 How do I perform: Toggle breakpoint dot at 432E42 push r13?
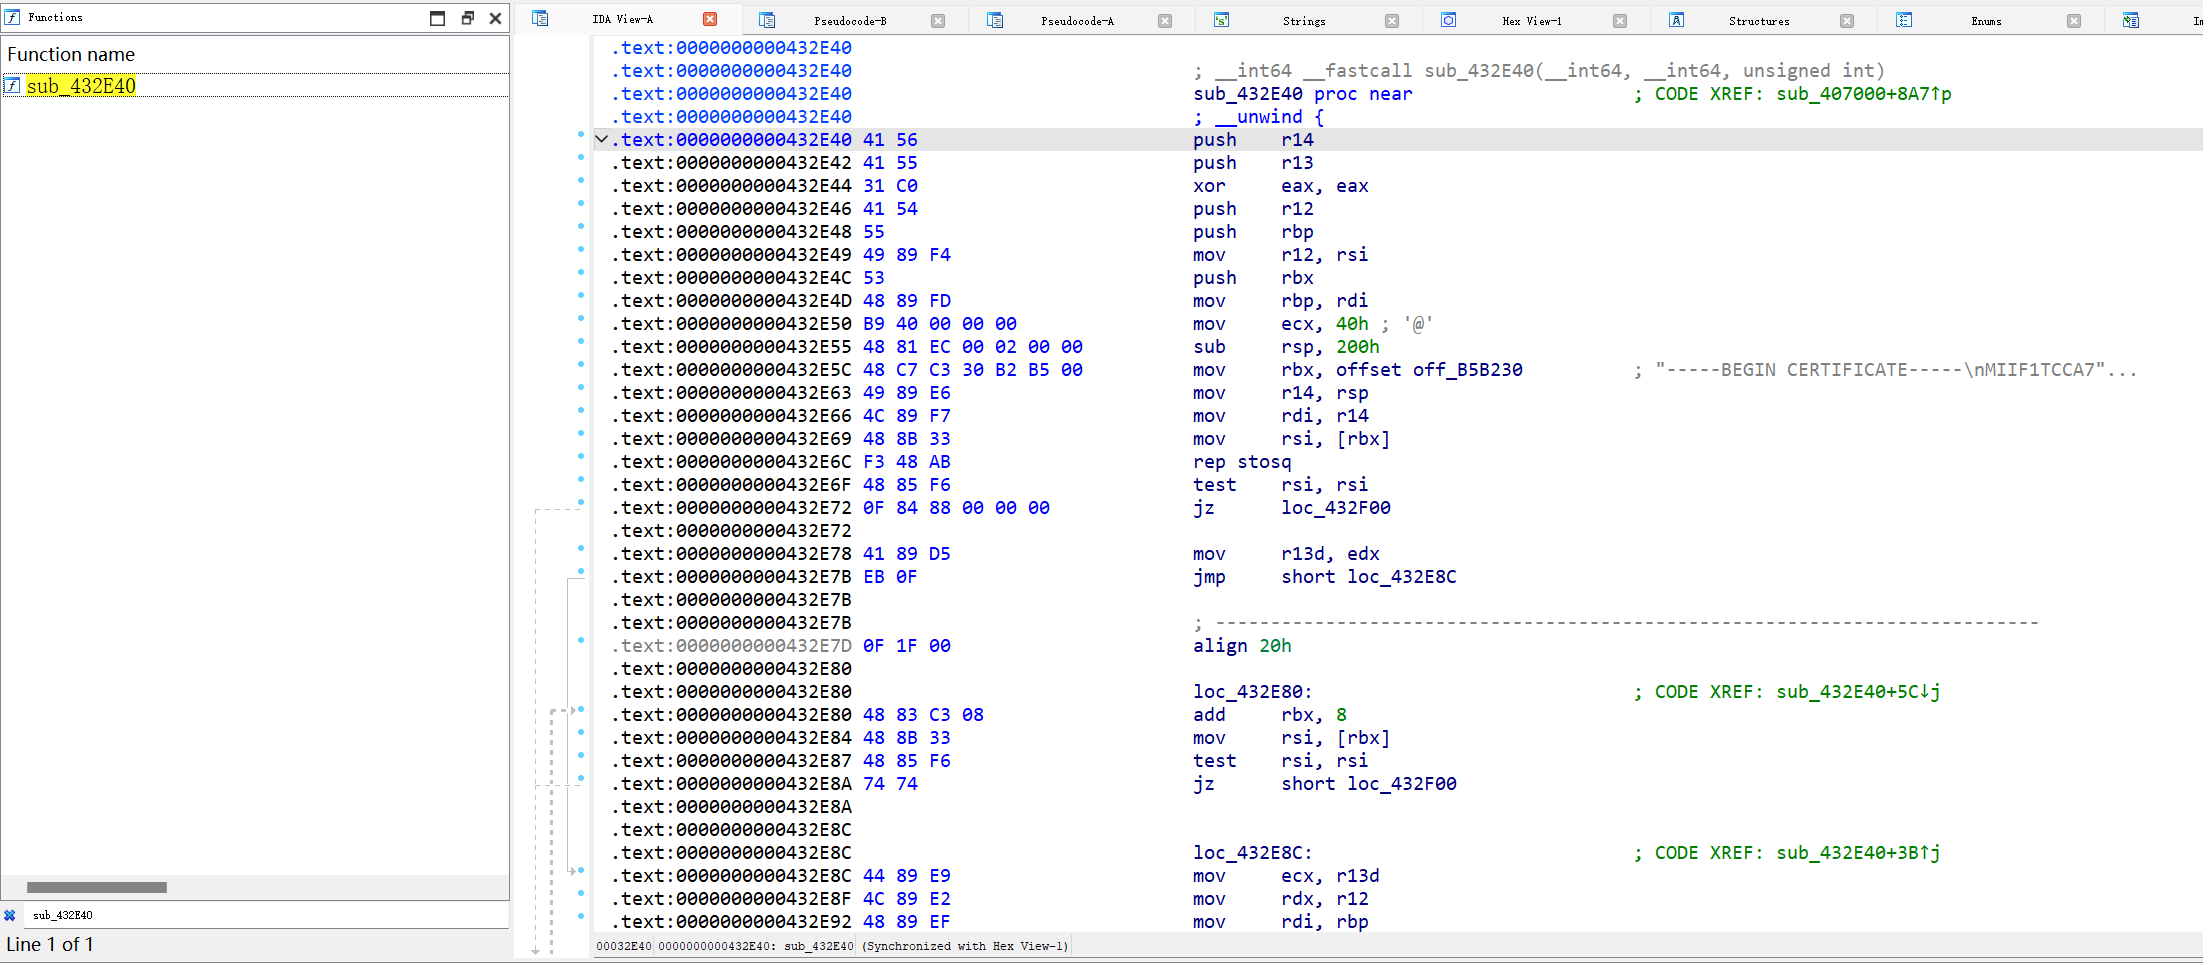click(x=581, y=157)
